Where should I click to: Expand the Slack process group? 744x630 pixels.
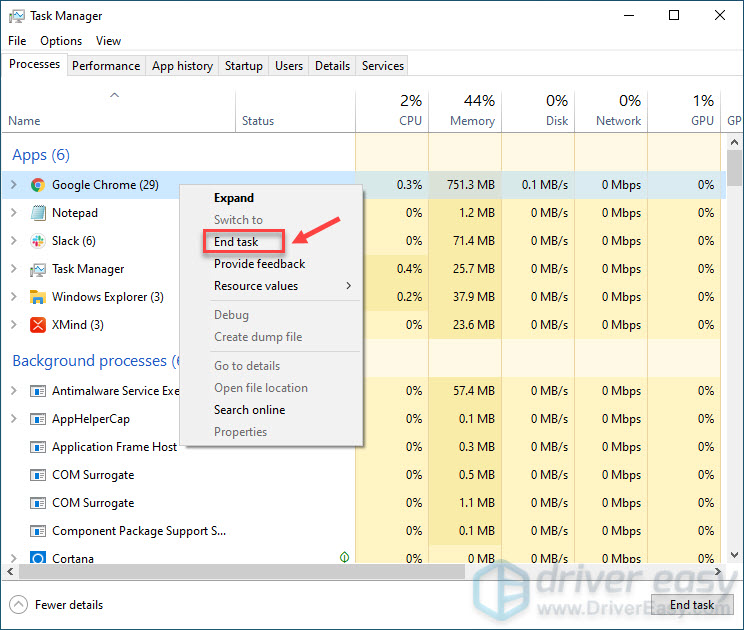click(13, 241)
